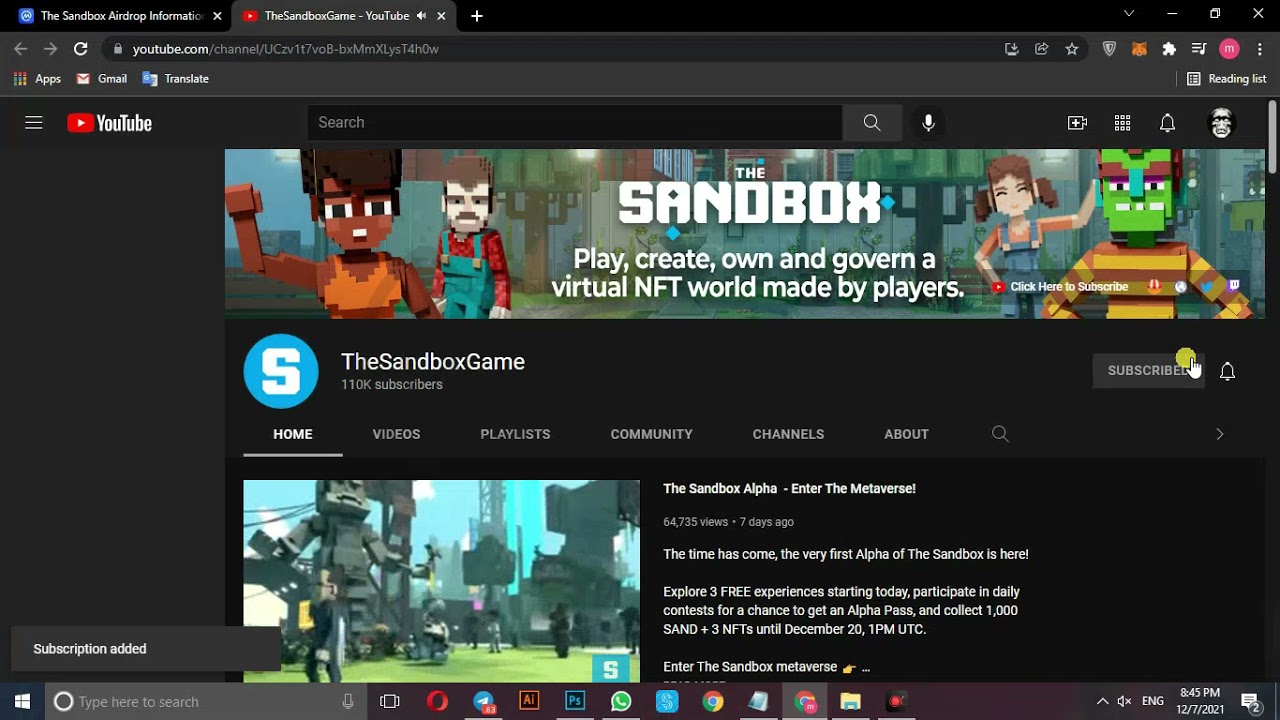Switch to the Community tab
Screen dimensions: 1280x720
651,434
